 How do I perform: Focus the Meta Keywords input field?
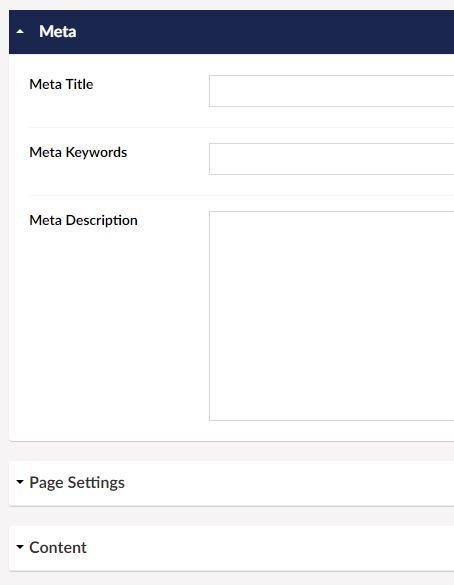tap(332, 159)
